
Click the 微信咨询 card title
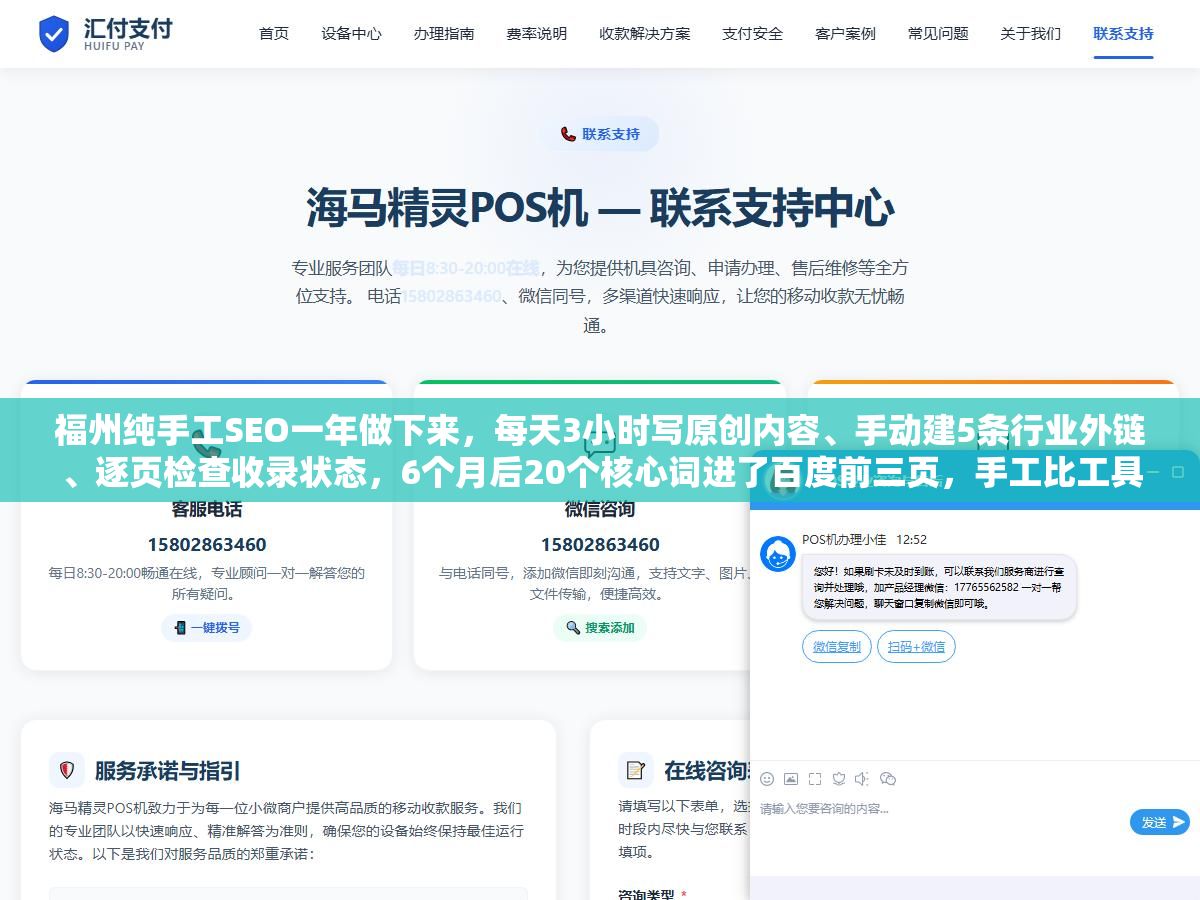tap(600, 509)
